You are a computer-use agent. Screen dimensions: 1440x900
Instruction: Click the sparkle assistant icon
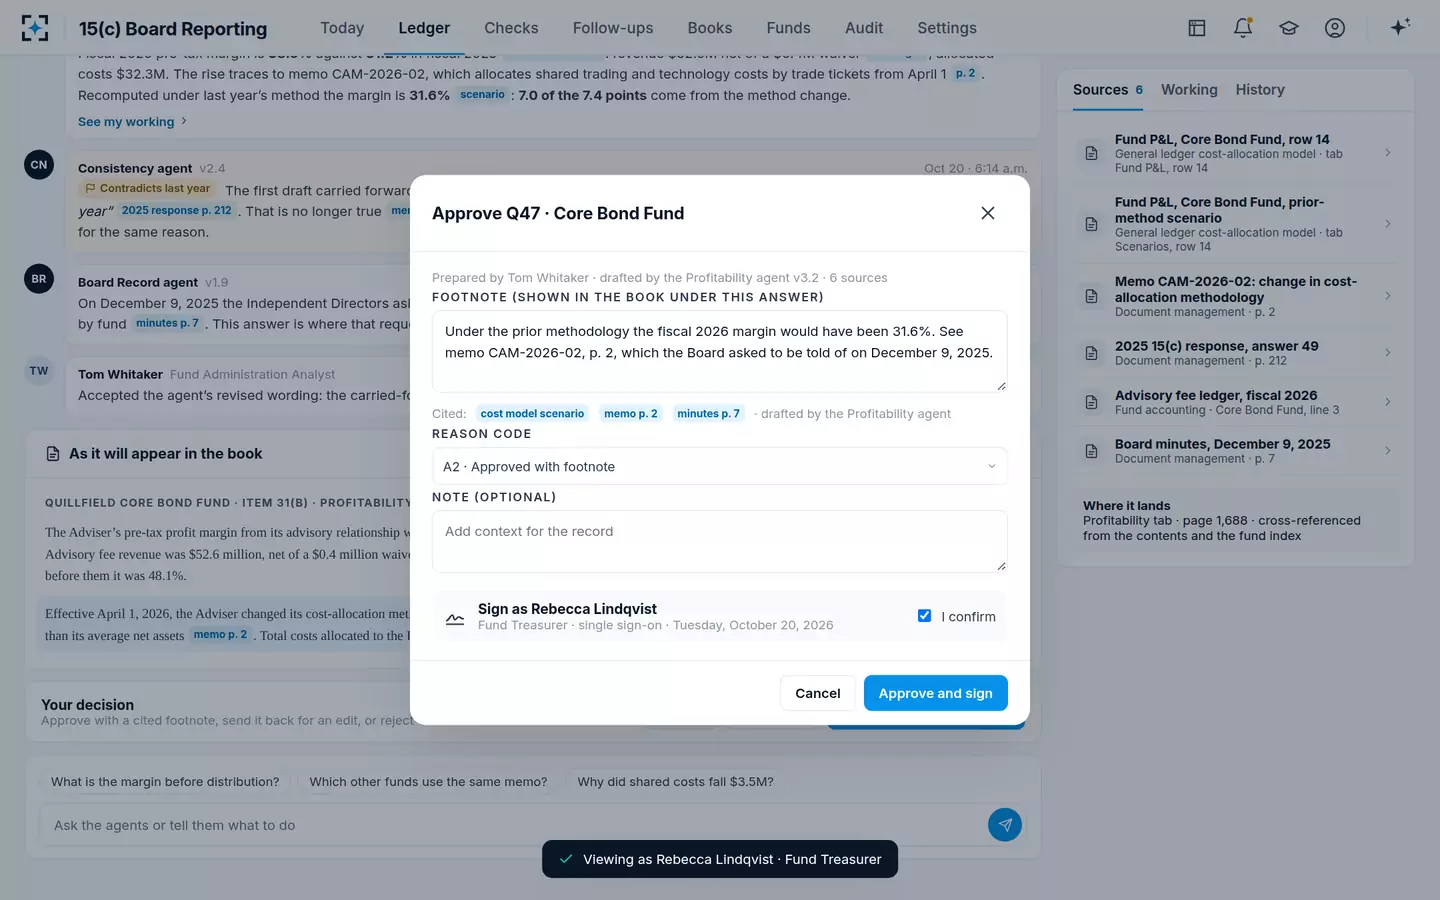pyautogui.click(x=1400, y=27)
